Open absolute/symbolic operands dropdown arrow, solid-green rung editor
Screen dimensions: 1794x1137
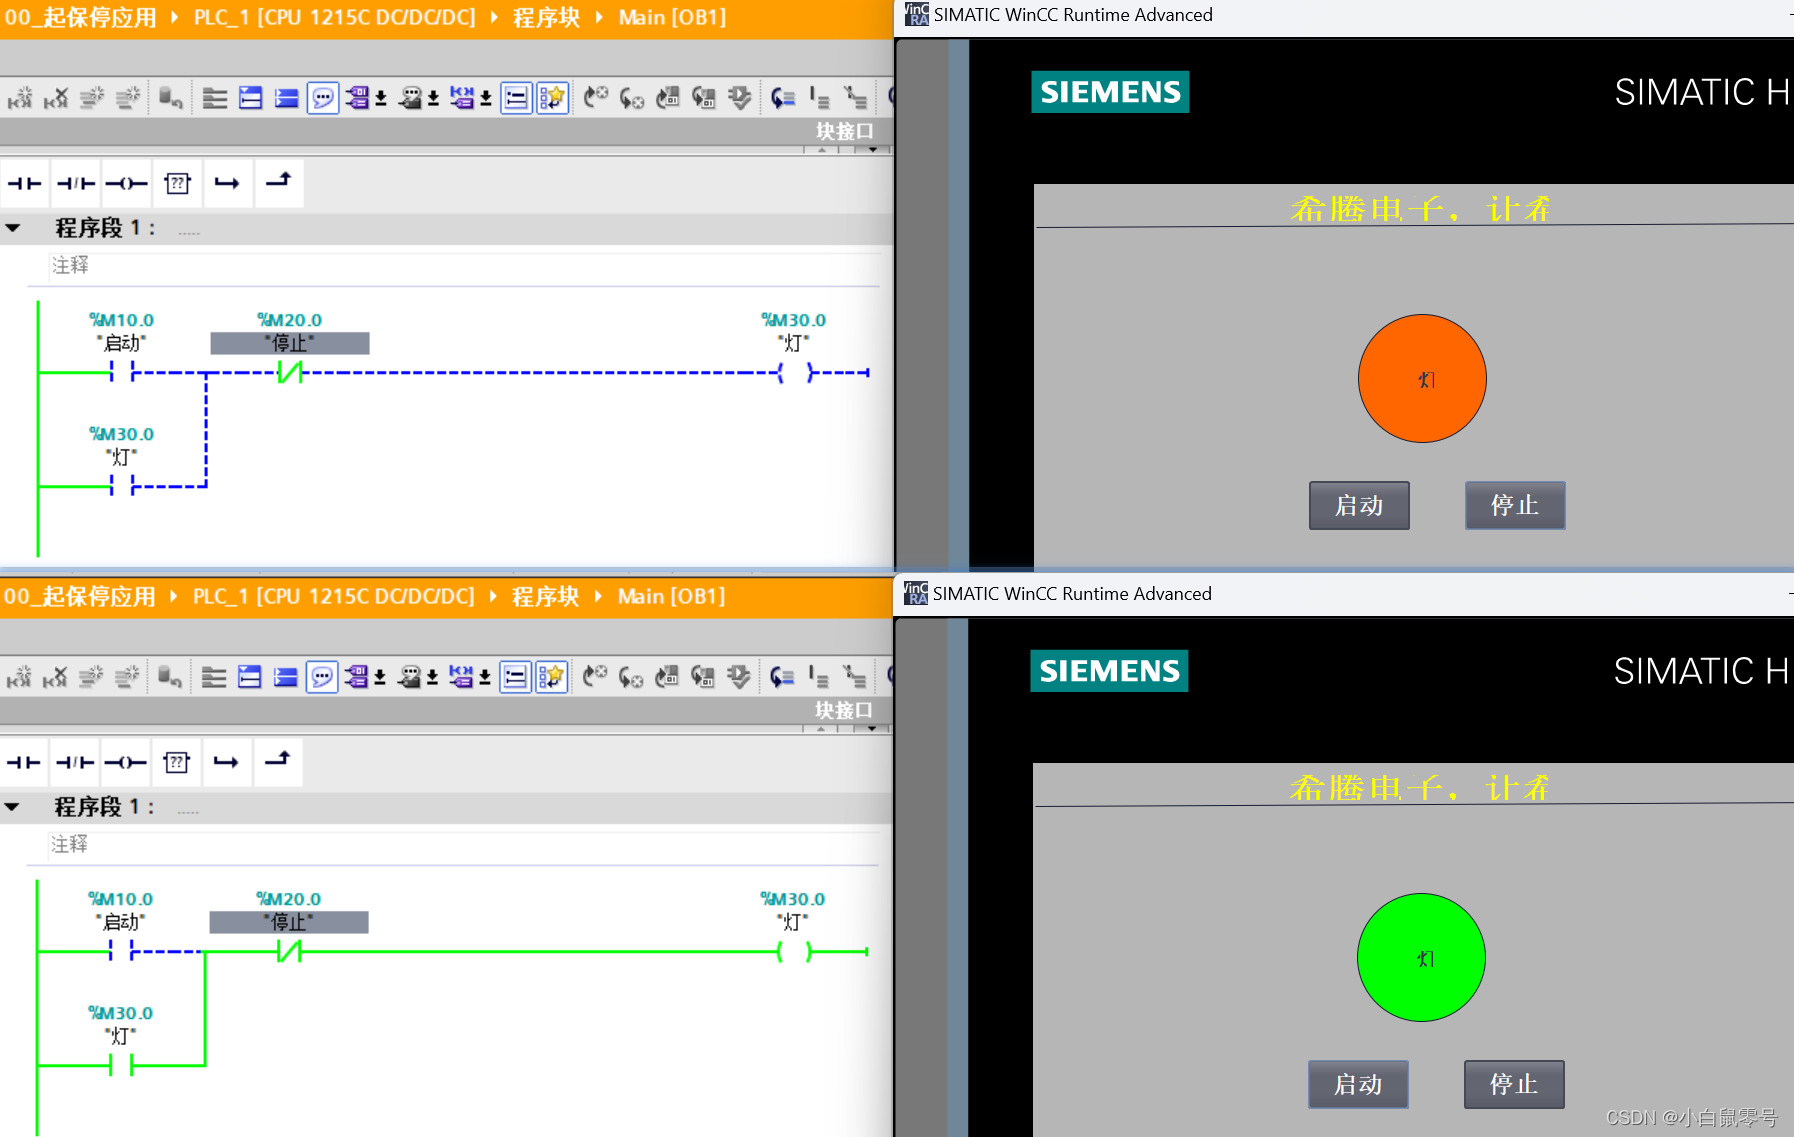pos(380,678)
